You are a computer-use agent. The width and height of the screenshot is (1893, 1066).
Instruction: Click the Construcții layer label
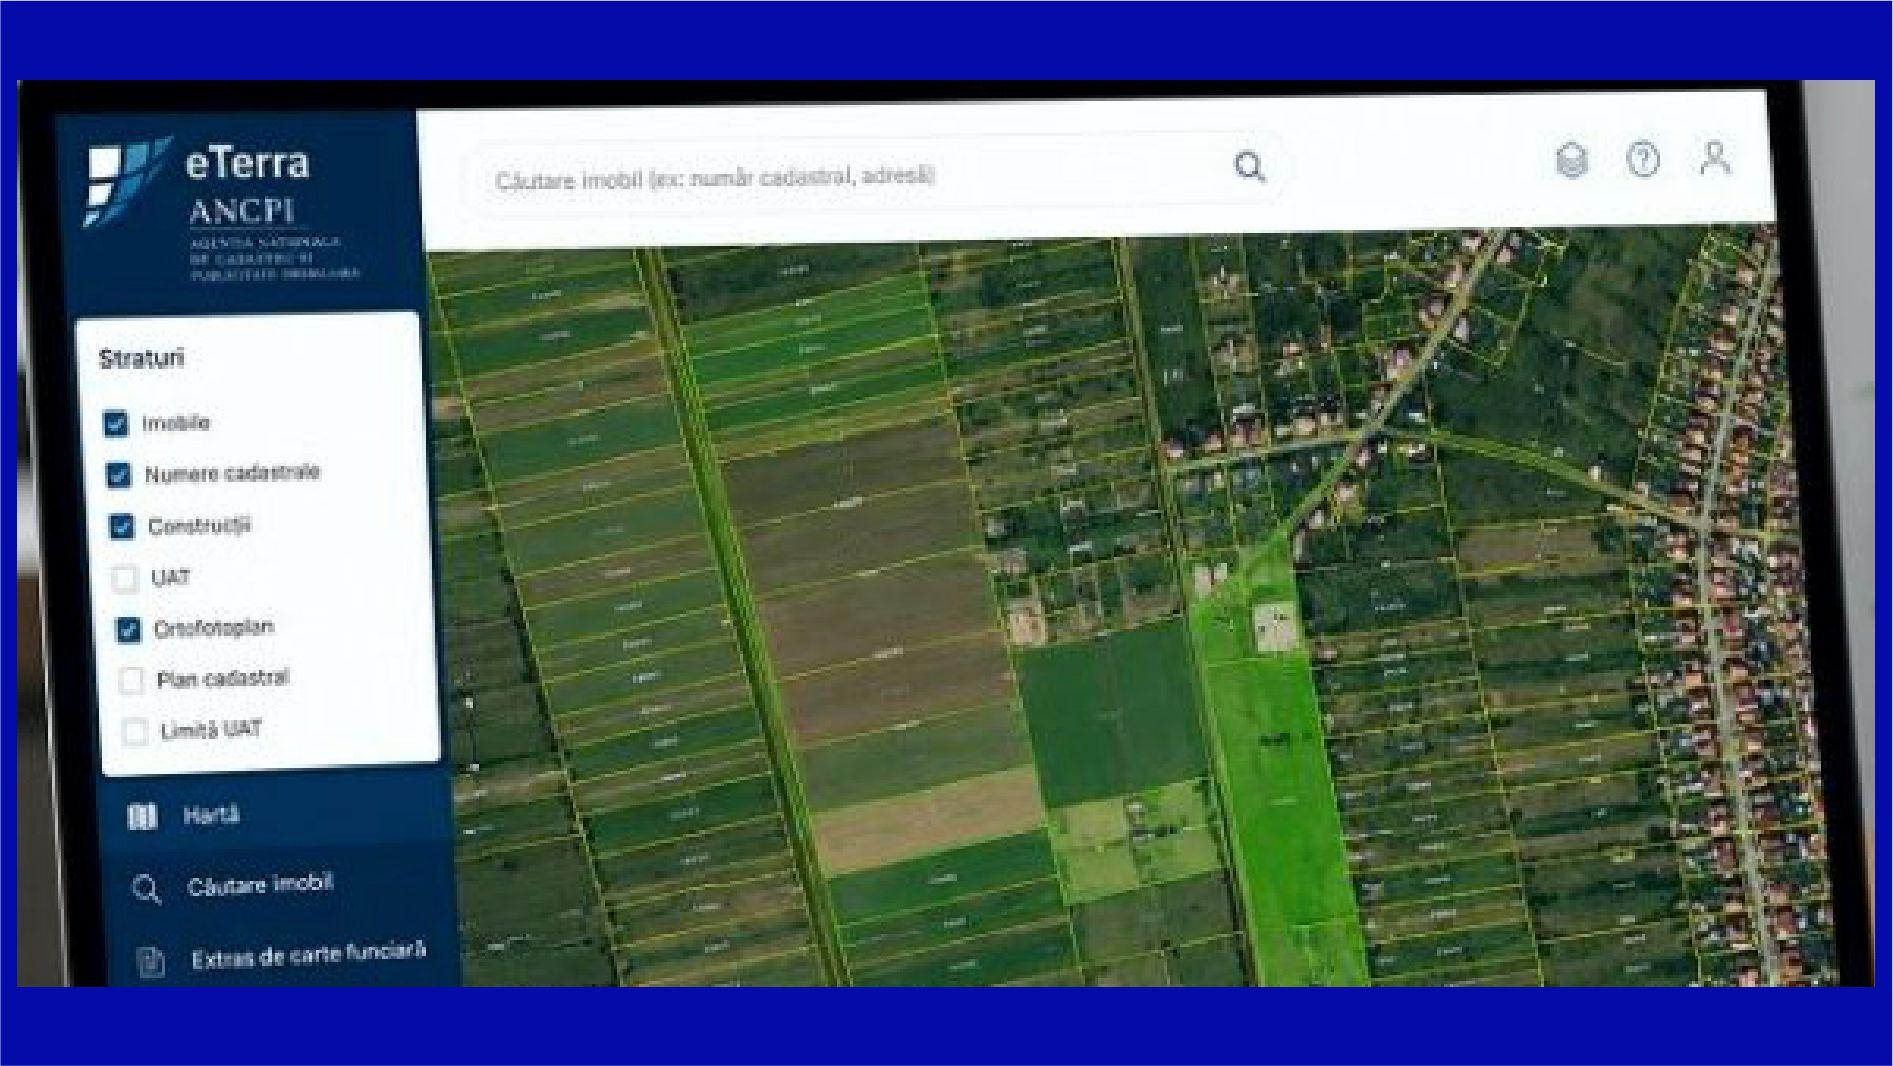(x=199, y=526)
